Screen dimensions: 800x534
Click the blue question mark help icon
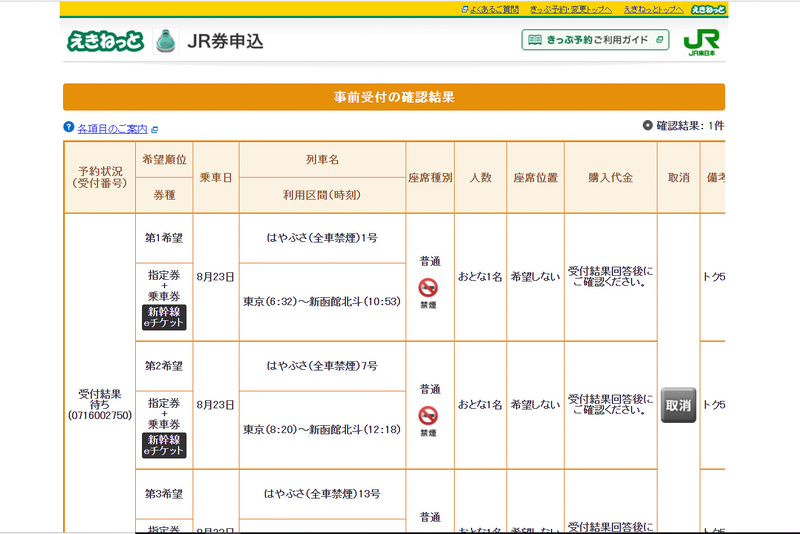[69, 127]
